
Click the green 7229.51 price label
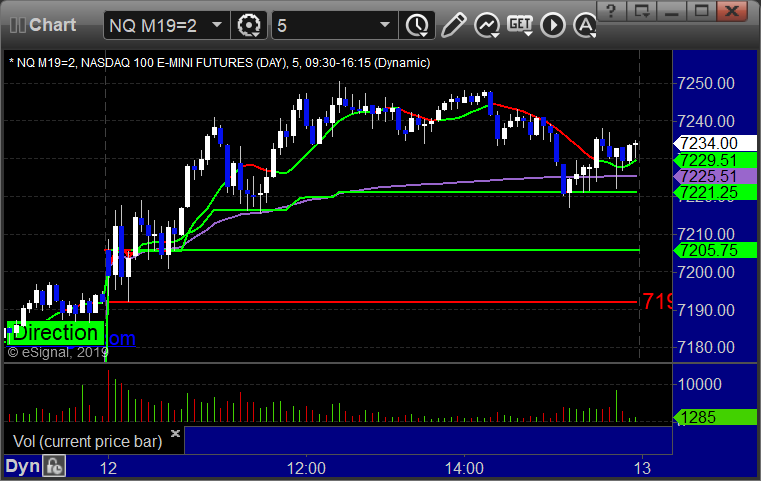click(x=714, y=160)
